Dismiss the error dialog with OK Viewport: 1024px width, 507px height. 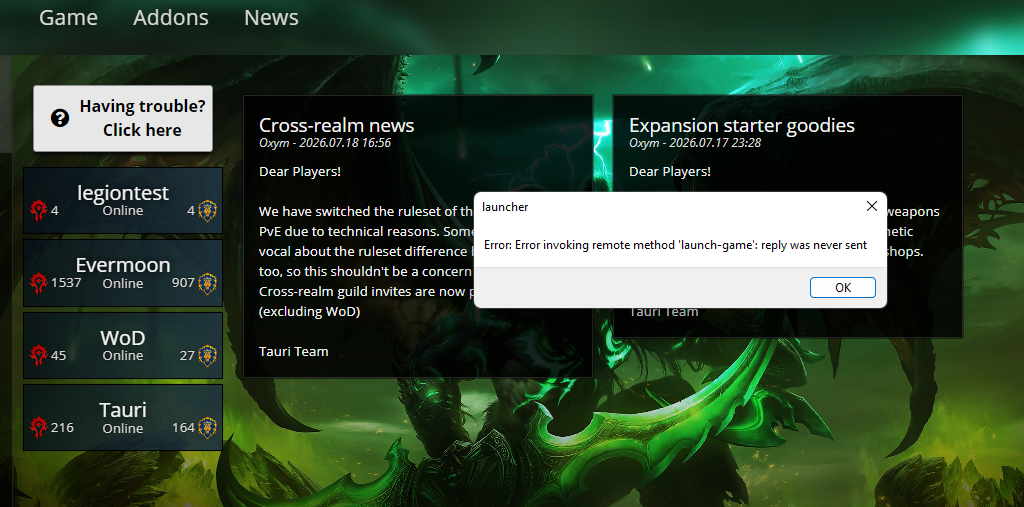[842, 287]
